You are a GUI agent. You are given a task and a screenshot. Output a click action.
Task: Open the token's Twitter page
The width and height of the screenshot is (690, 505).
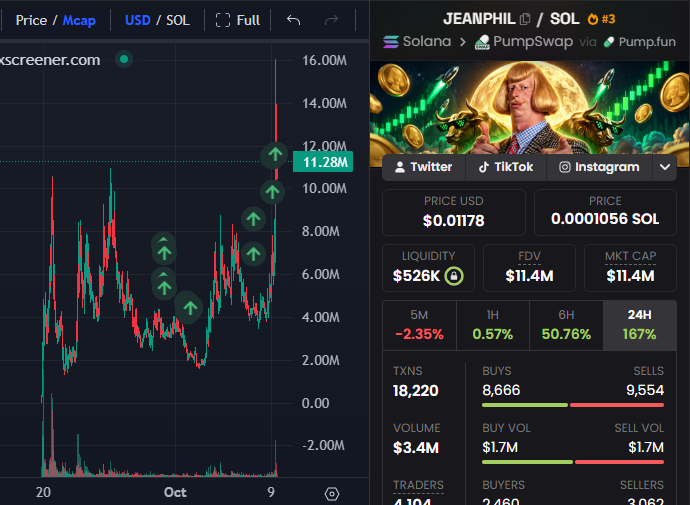coord(423,167)
